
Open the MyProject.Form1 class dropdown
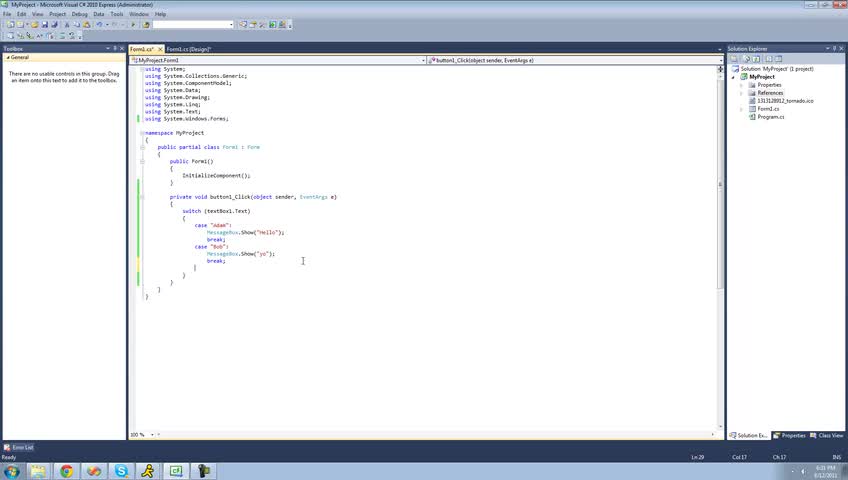point(423,61)
